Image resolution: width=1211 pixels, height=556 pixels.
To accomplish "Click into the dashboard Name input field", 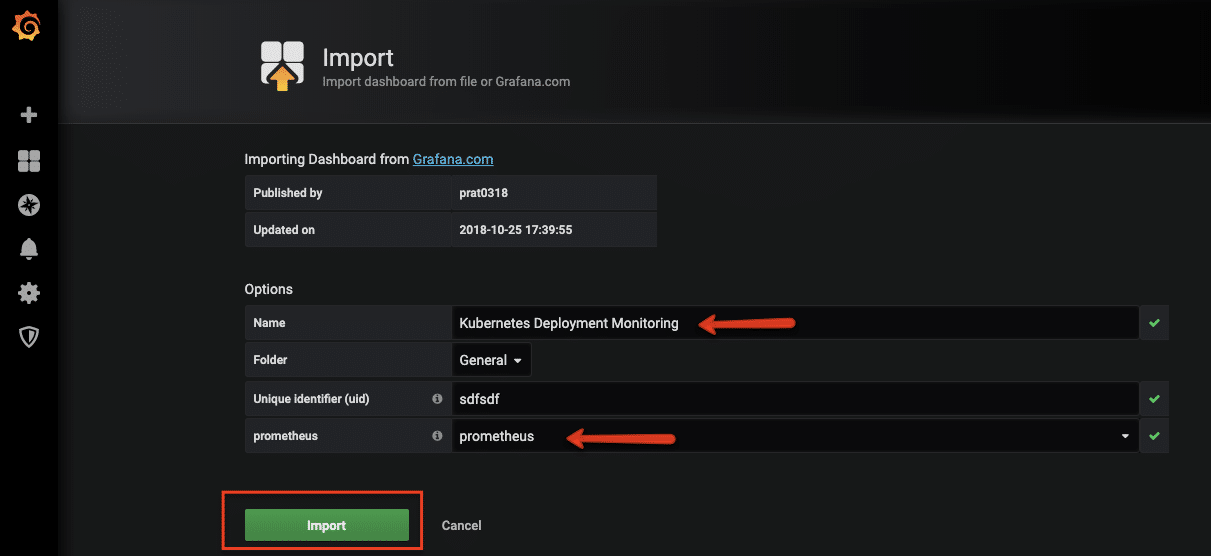I will [x=795, y=323].
